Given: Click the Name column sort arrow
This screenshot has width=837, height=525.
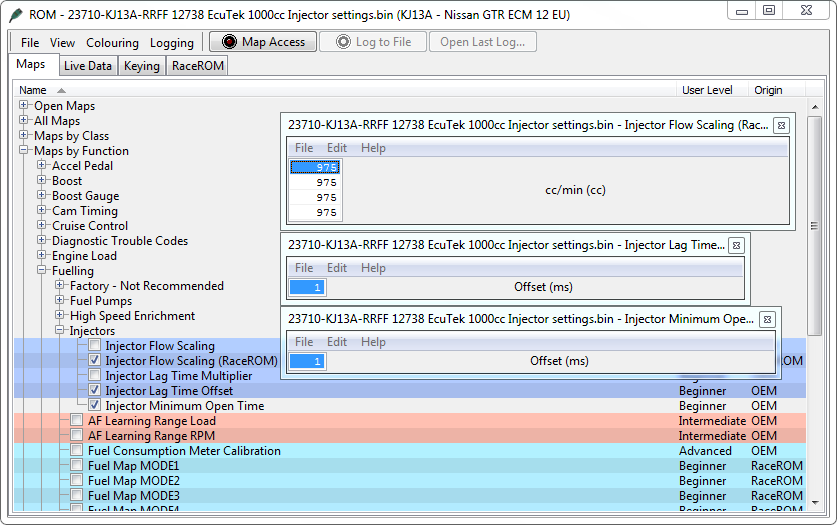Looking at the screenshot, I should [x=61, y=91].
